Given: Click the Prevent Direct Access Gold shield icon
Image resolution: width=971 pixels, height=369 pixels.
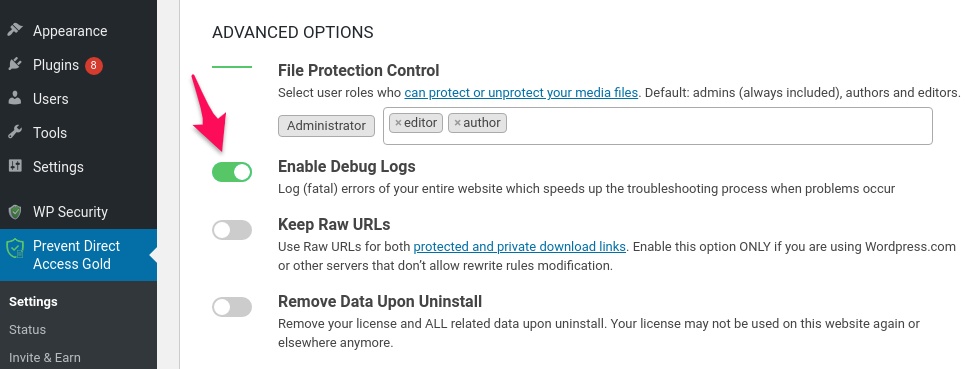Looking at the screenshot, I should click(x=15, y=249).
